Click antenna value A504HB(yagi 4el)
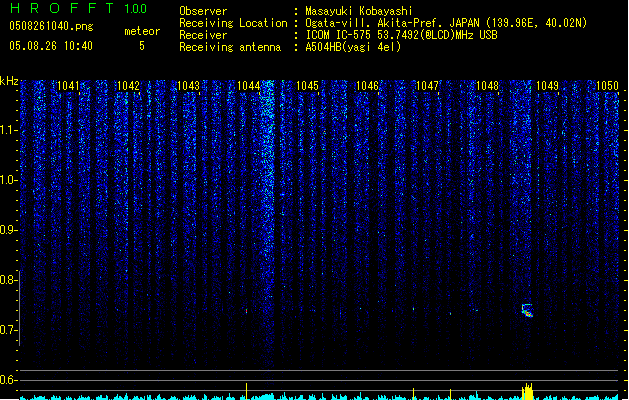This screenshot has width=629, height=400. click(353, 47)
